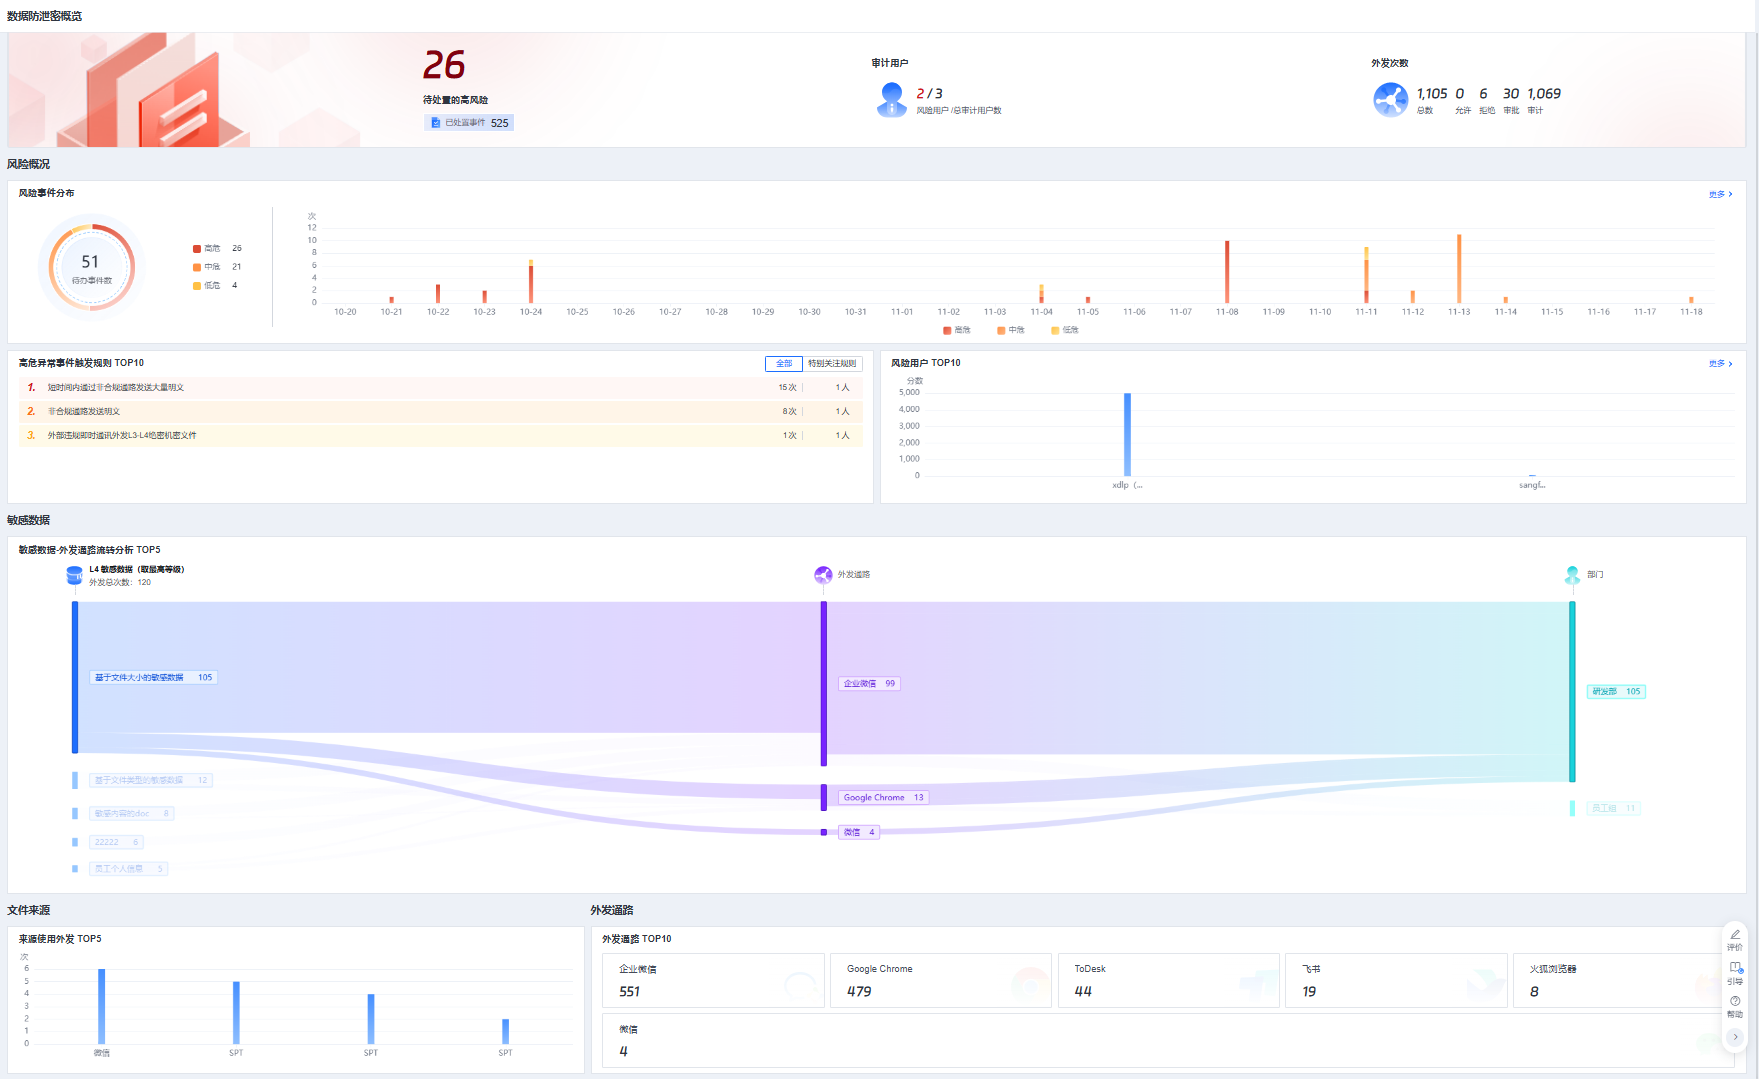Click the 部门 person icon in Sankey chart

tap(1572, 575)
